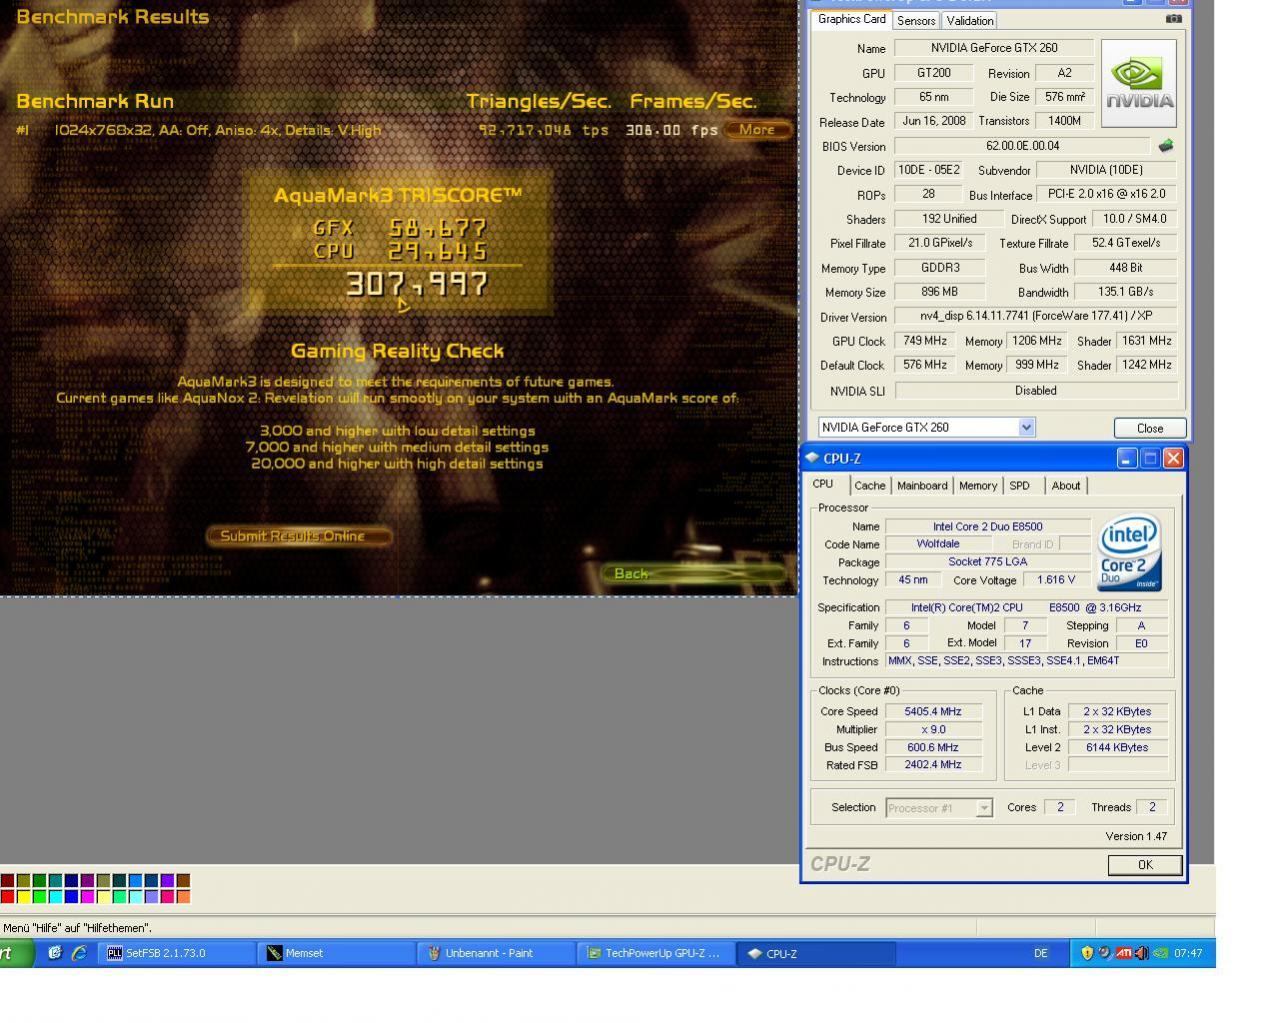Switch to SetFSB 2.1.73.0 taskbar item

coord(176,953)
